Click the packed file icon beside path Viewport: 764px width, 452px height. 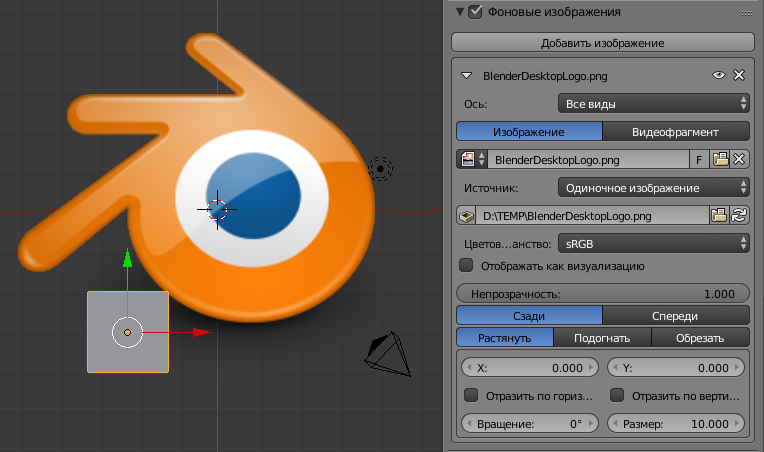(x=467, y=216)
